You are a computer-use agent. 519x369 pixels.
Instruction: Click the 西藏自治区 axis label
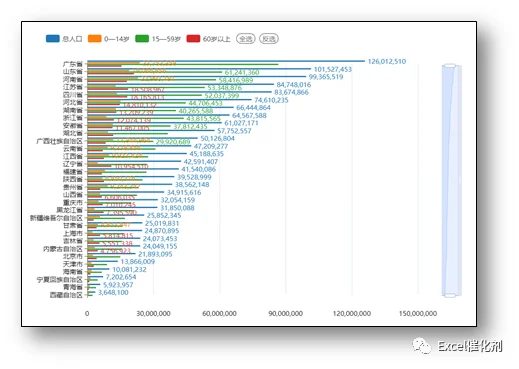coord(66,295)
